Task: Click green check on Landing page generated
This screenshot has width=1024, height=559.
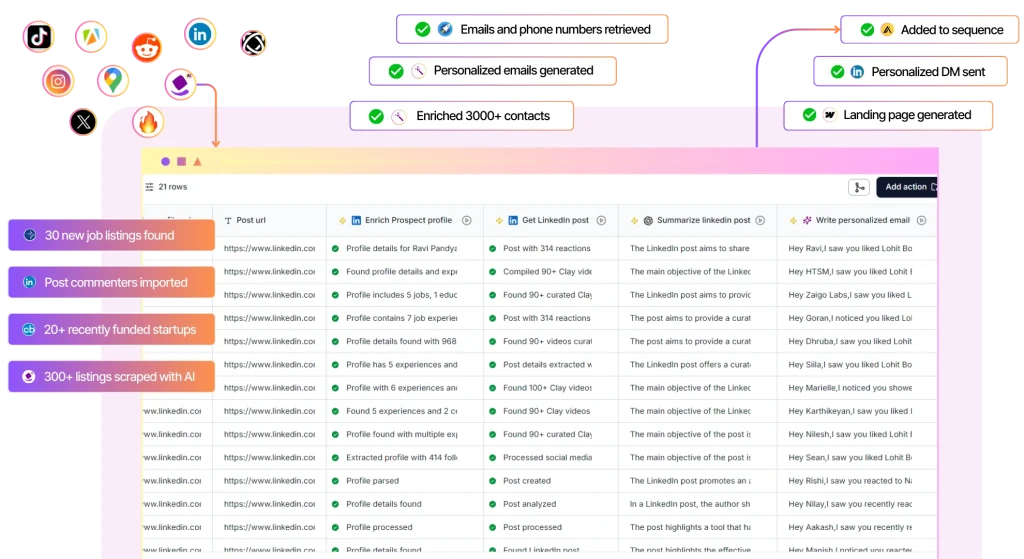Action: pyautogui.click(x=809, y=115)
